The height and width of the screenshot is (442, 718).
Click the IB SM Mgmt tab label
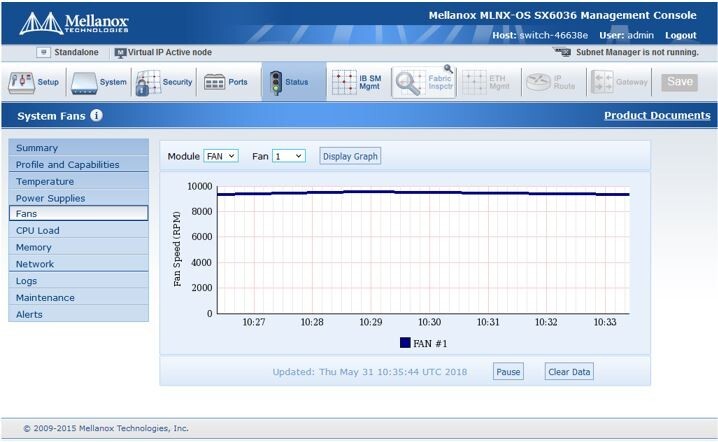pyautogui.click(x=370, y=82)
